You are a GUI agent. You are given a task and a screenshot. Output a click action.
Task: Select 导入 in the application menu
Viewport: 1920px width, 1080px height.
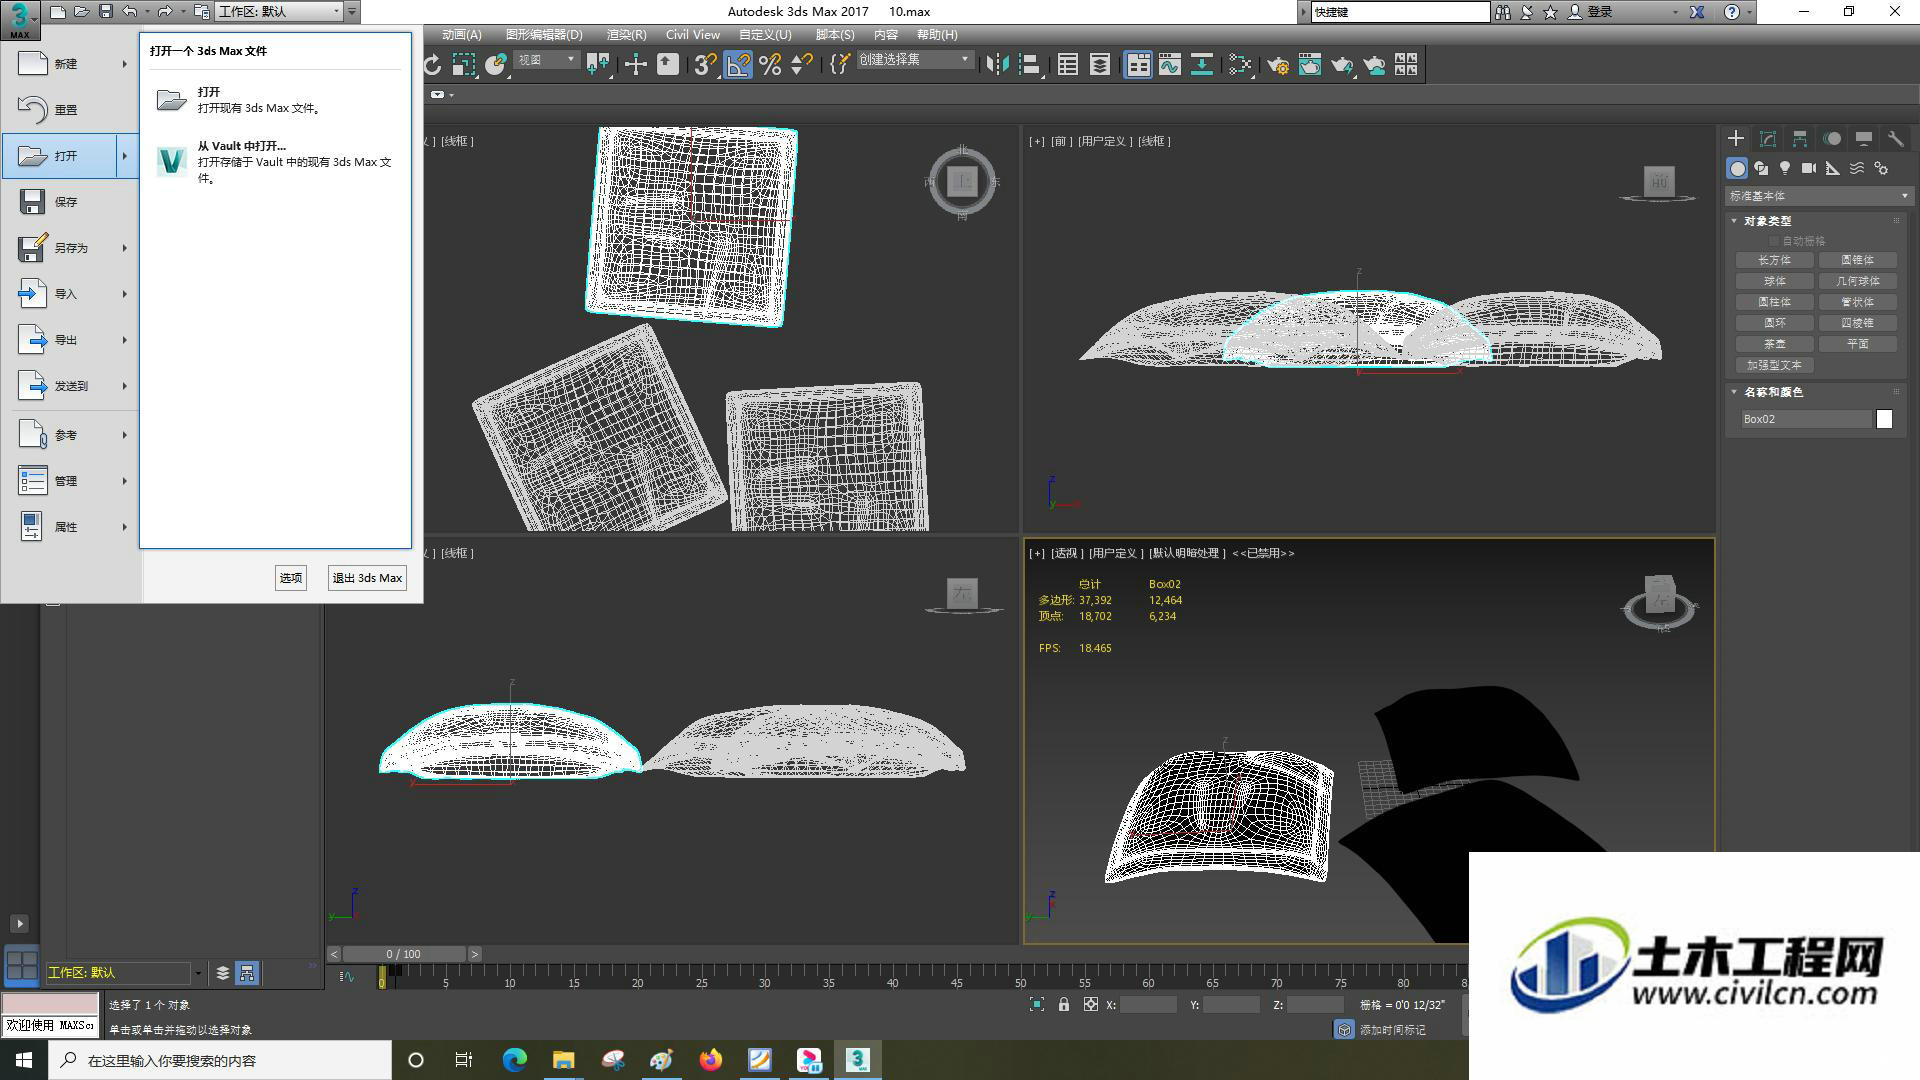pos(70,294)
